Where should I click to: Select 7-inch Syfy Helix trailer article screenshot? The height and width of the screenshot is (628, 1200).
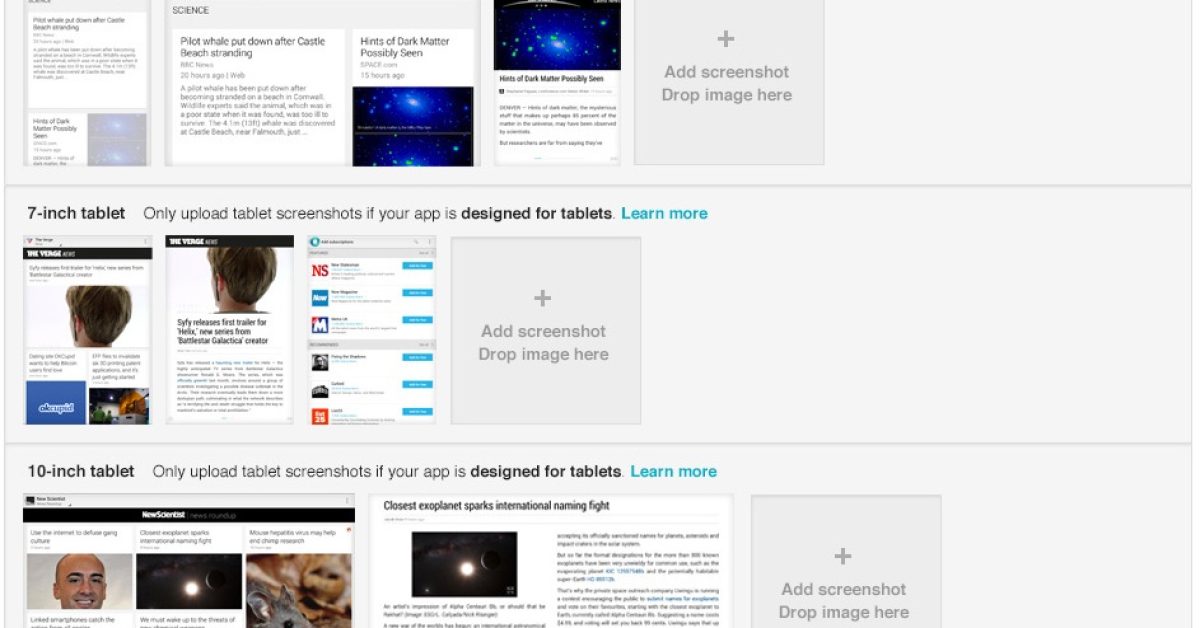[x=230, y=330]
